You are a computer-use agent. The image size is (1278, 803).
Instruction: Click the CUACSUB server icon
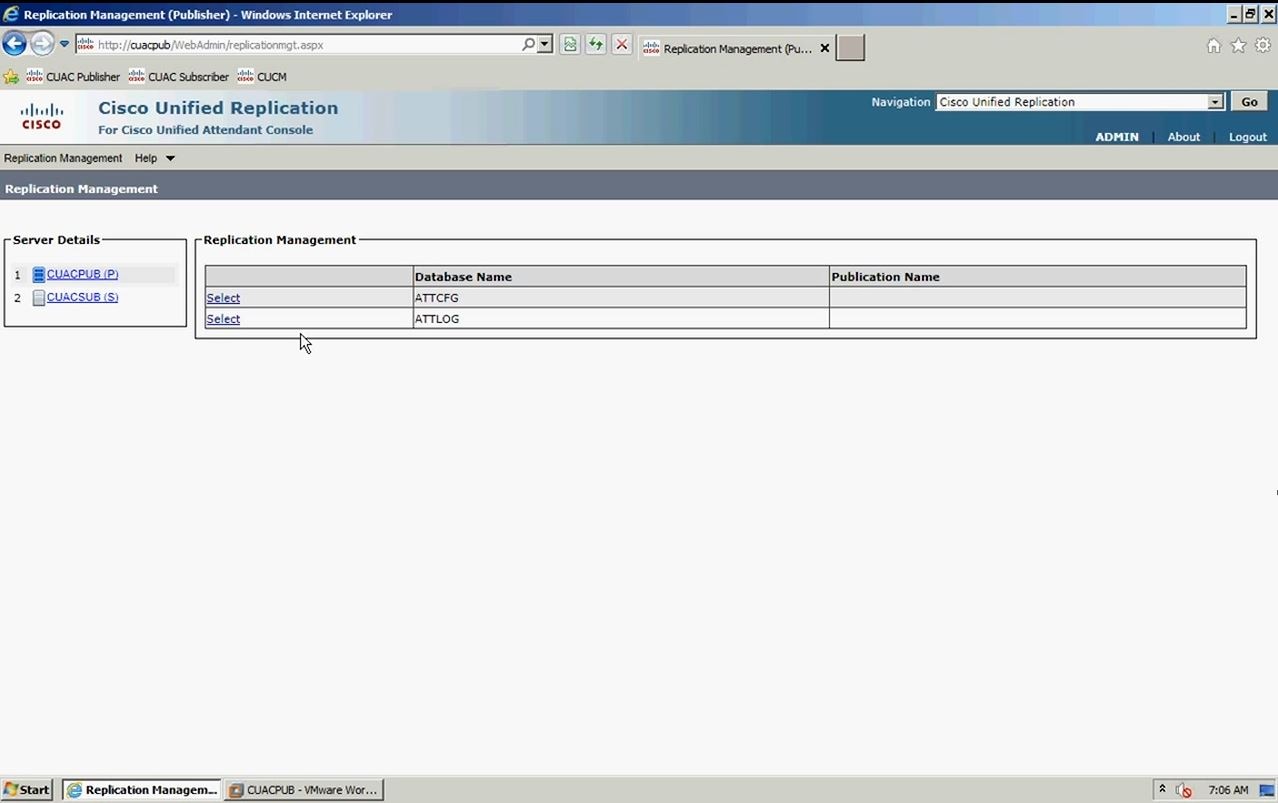coord(39,298)
